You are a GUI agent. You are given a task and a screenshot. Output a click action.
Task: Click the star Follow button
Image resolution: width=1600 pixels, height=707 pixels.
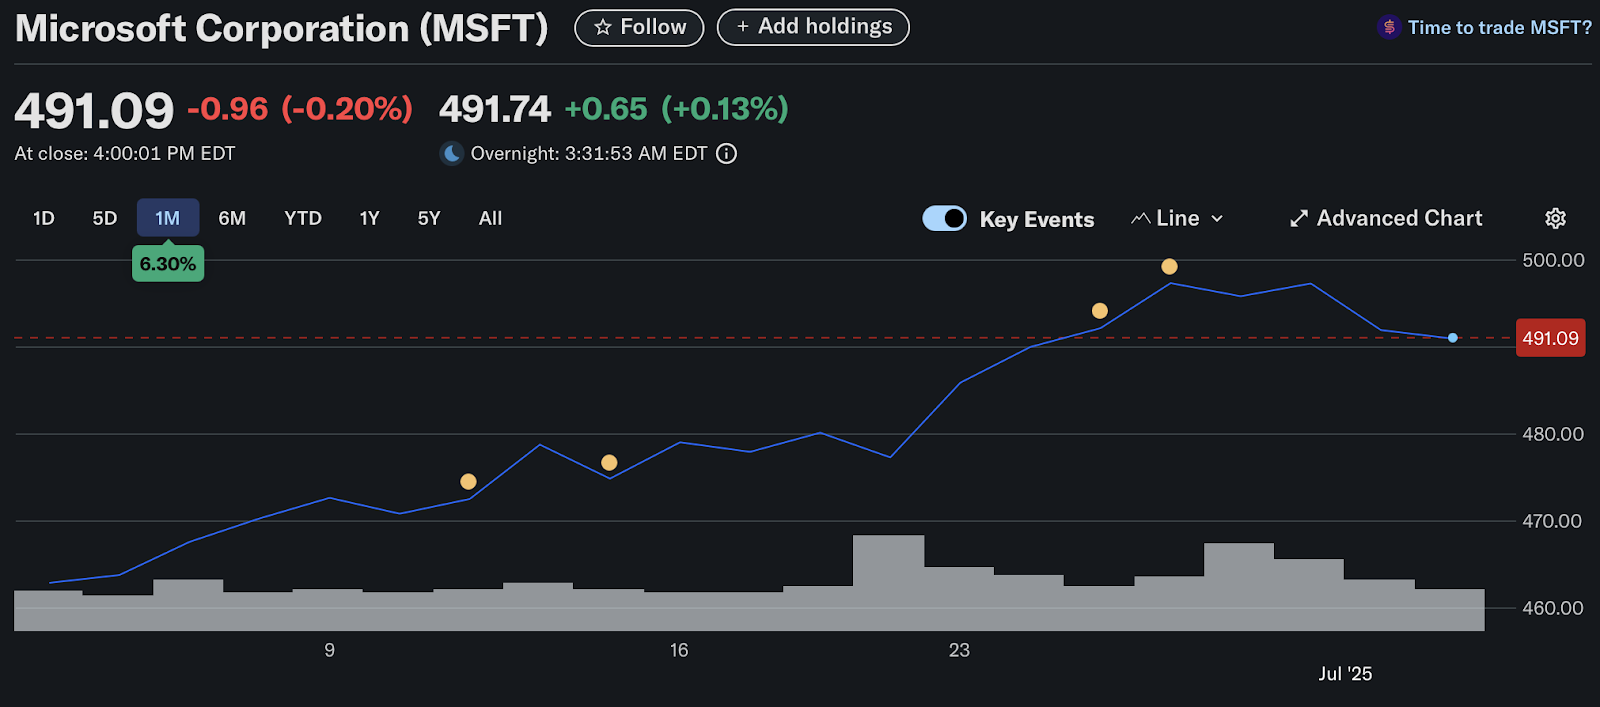click(639, 27)
